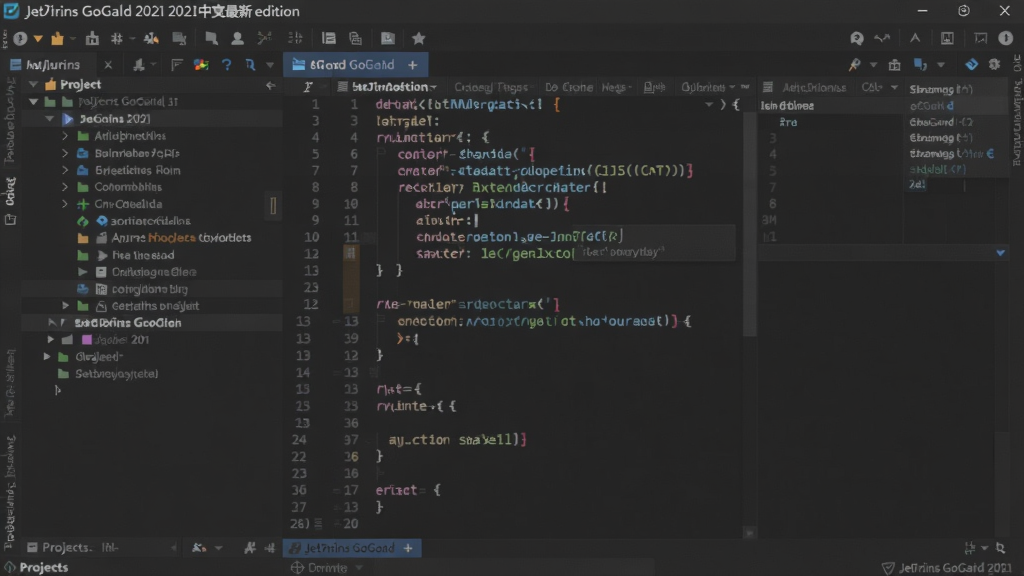Screen dimensions: 1024x576
Task: Open the De Crone editor menu item
Action: coord(569,87)
